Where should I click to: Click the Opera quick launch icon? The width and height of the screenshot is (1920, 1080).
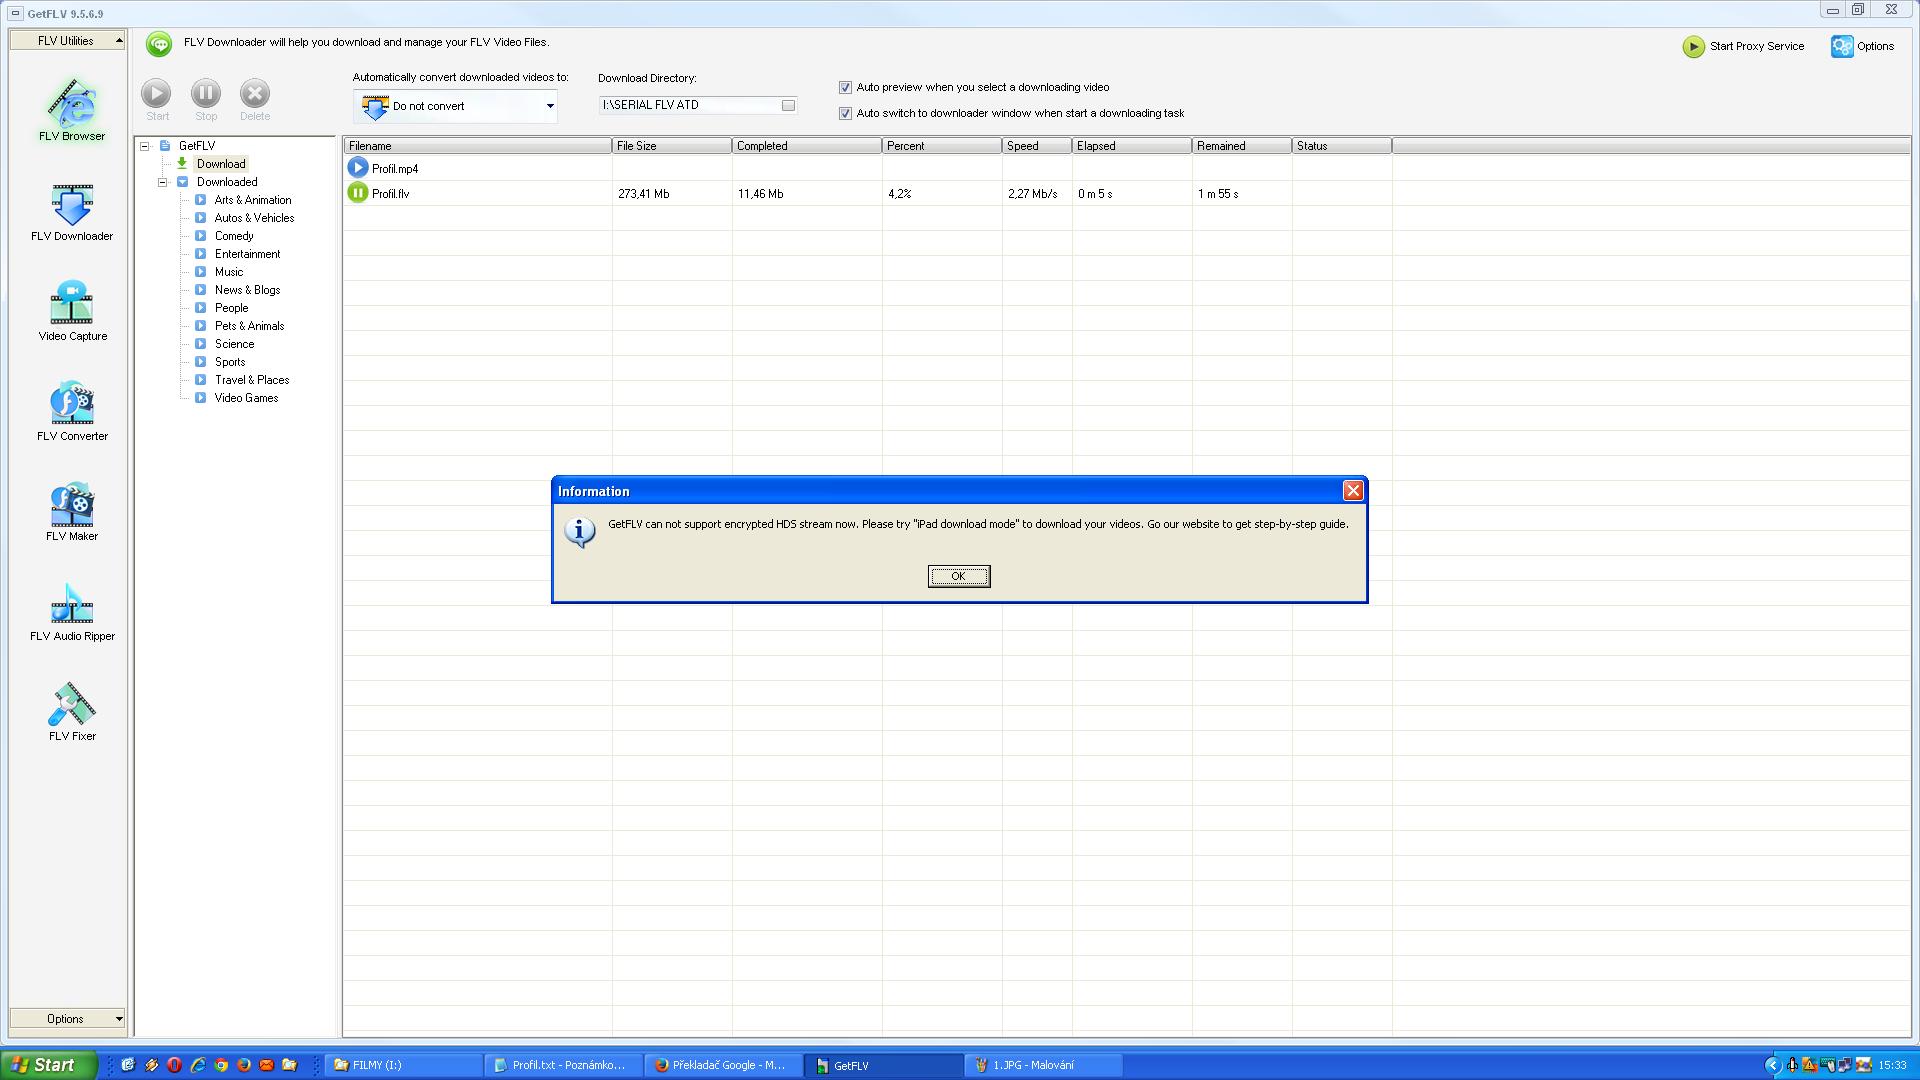[174, 1065]
